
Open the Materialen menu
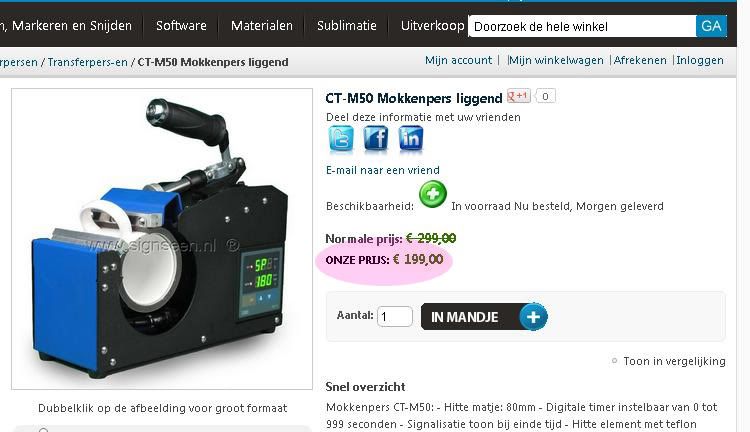tap(262, 26)
